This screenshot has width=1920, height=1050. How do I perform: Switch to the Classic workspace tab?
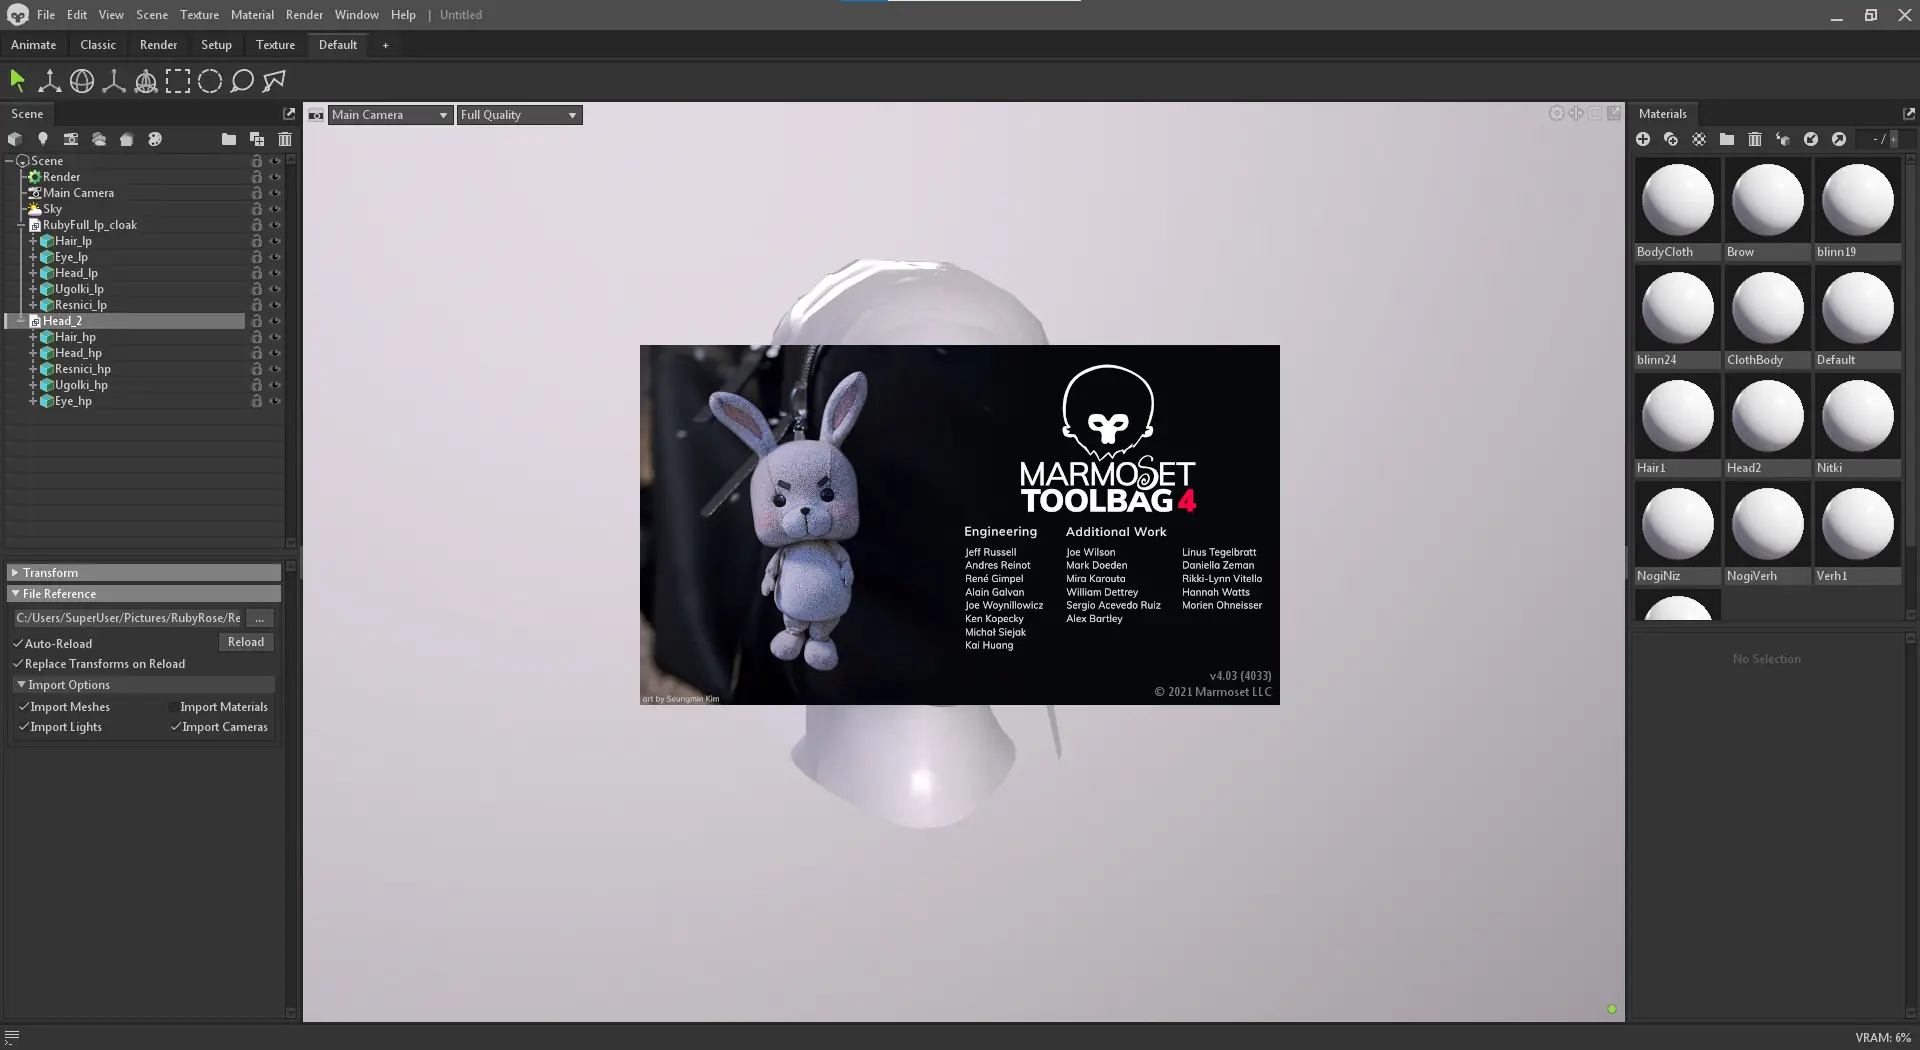click(x=98, y=45)
